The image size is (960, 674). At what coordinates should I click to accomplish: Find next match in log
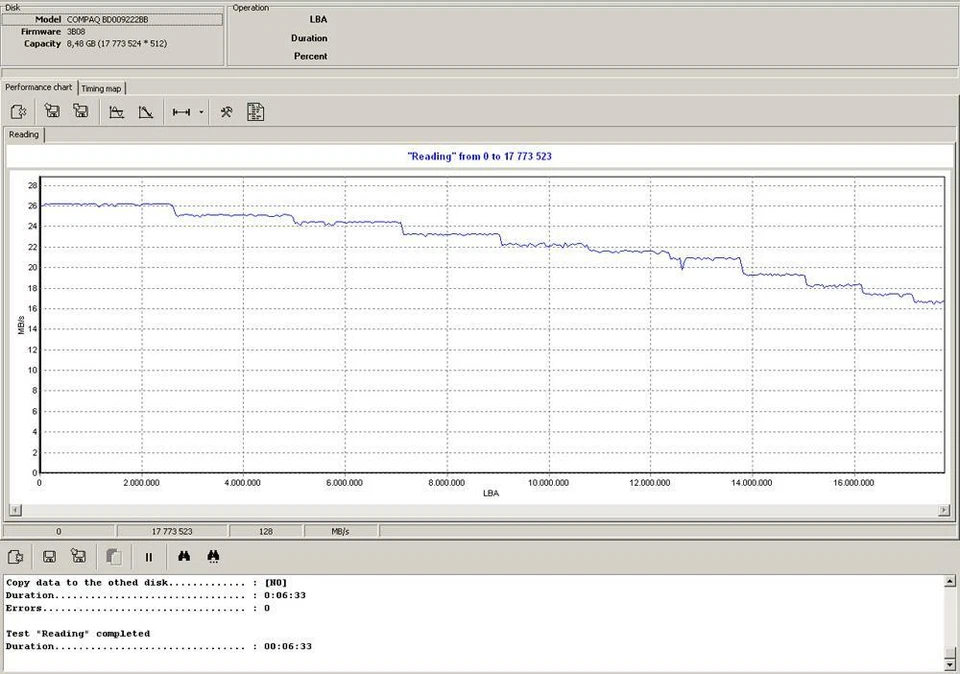(x=214, y=556)
